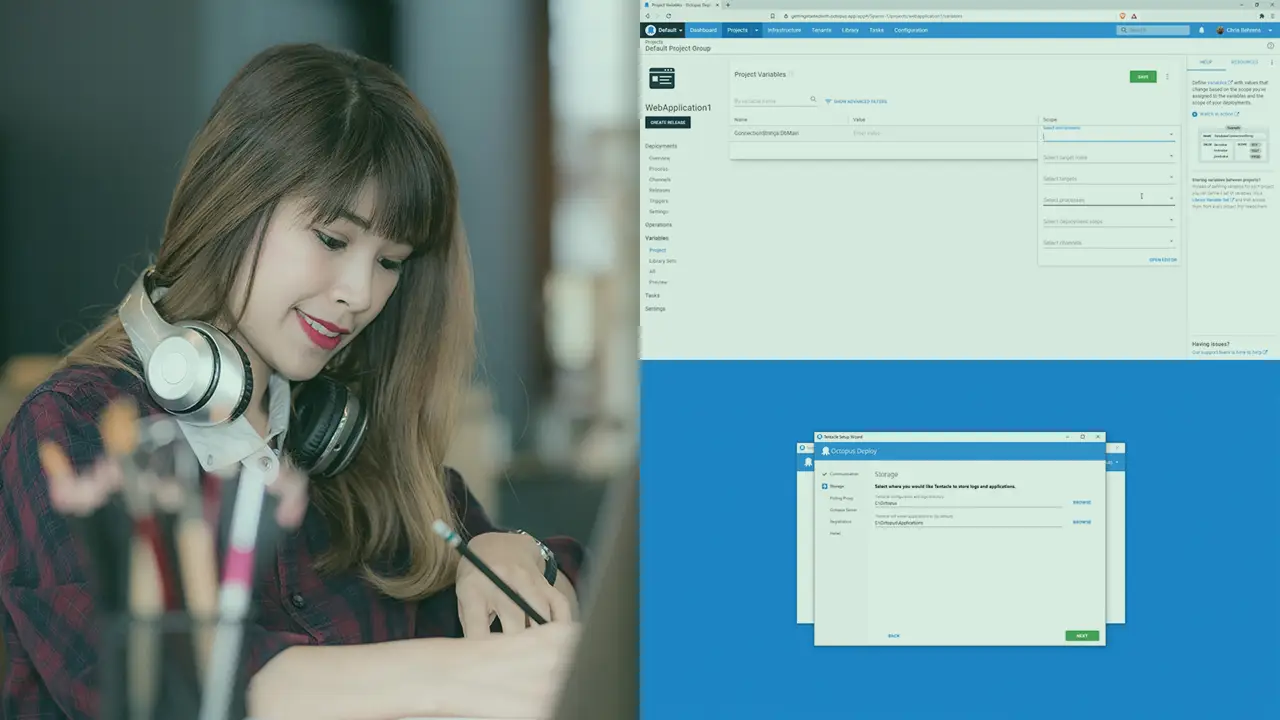Open the Select processes scope dropdown

[1109, 199]
